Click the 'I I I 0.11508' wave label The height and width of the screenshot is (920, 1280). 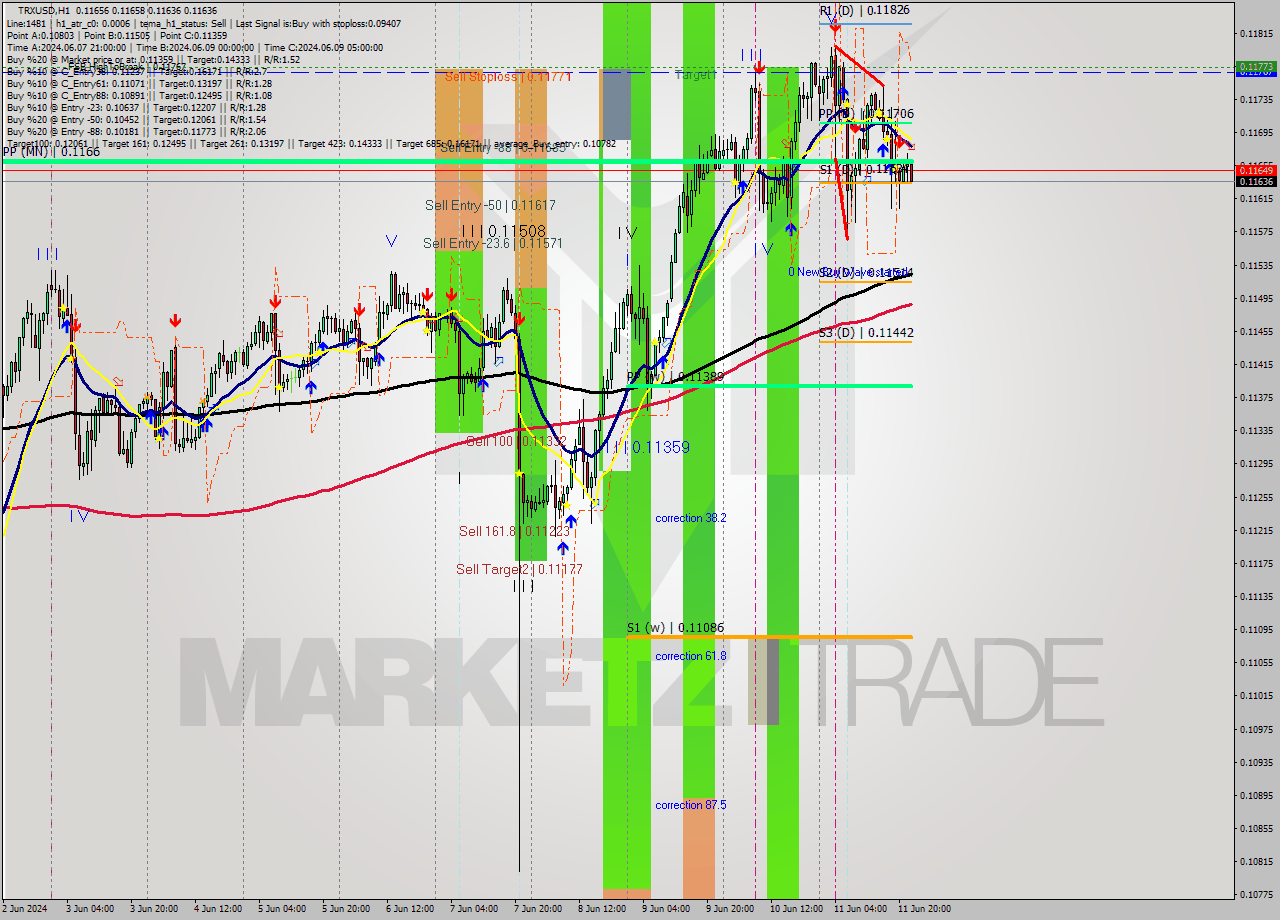[x=503, y=230]
